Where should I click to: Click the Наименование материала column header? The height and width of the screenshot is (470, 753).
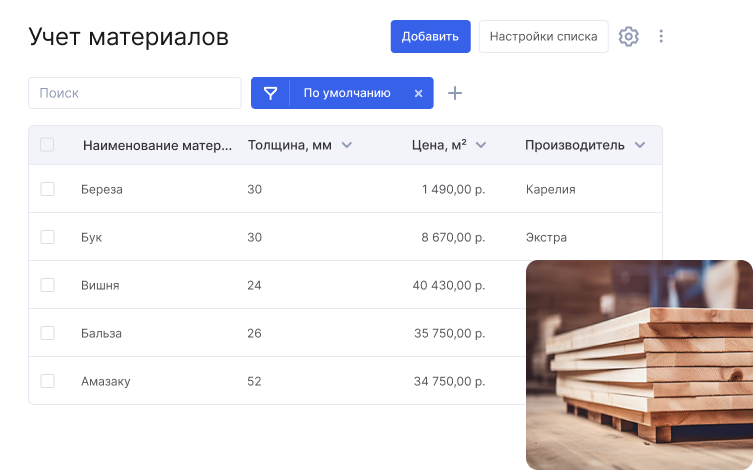157,145
